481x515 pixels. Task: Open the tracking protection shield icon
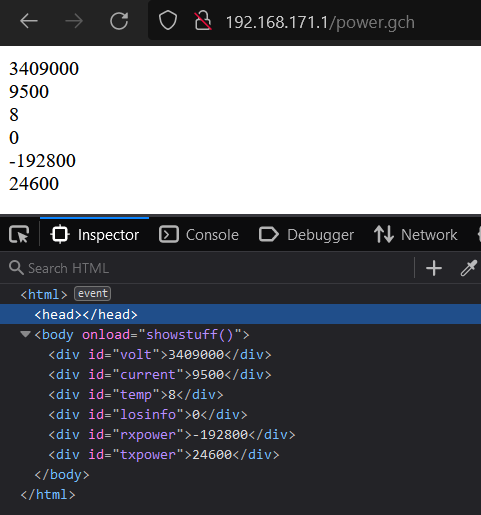point(168,21)
